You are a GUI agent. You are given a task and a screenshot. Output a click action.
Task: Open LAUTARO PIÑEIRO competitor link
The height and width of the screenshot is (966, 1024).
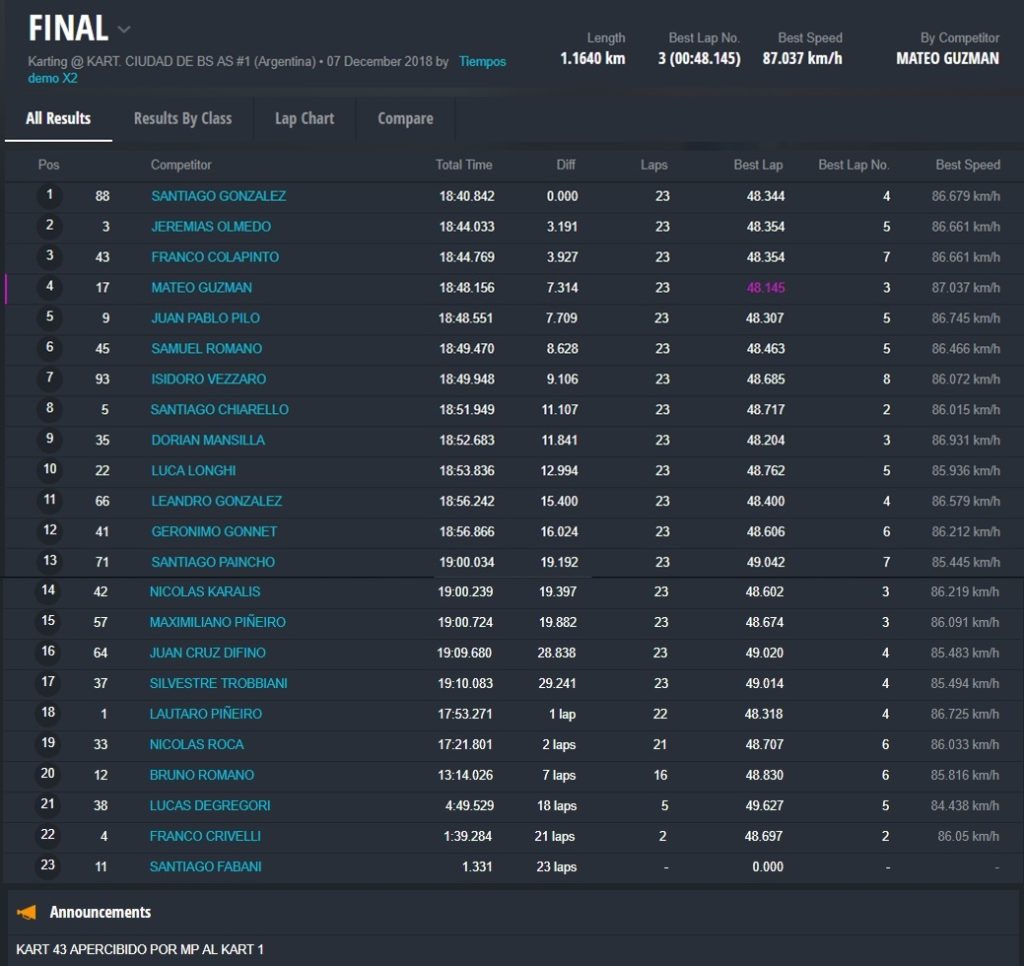(x=205, y=714)
